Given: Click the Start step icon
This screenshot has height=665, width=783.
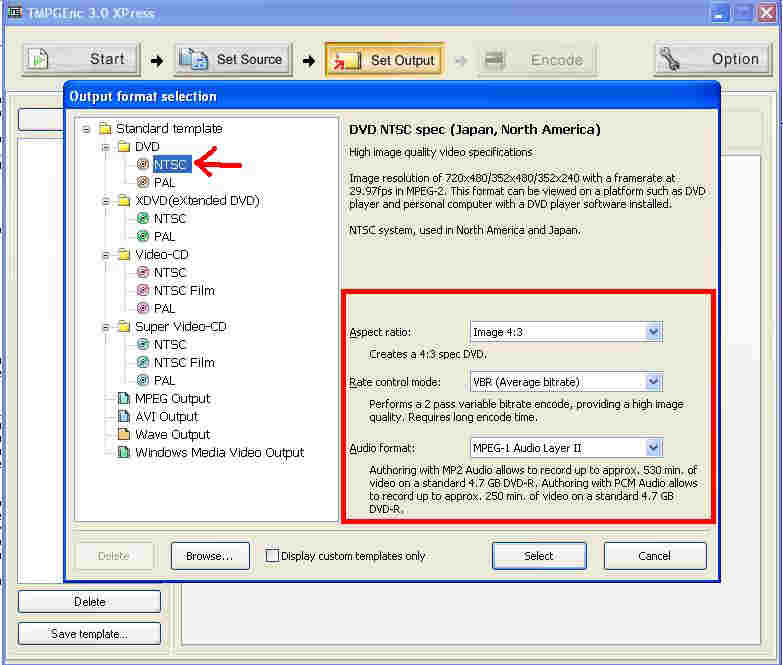Looking at the screenshot, I should coord(38,59).
